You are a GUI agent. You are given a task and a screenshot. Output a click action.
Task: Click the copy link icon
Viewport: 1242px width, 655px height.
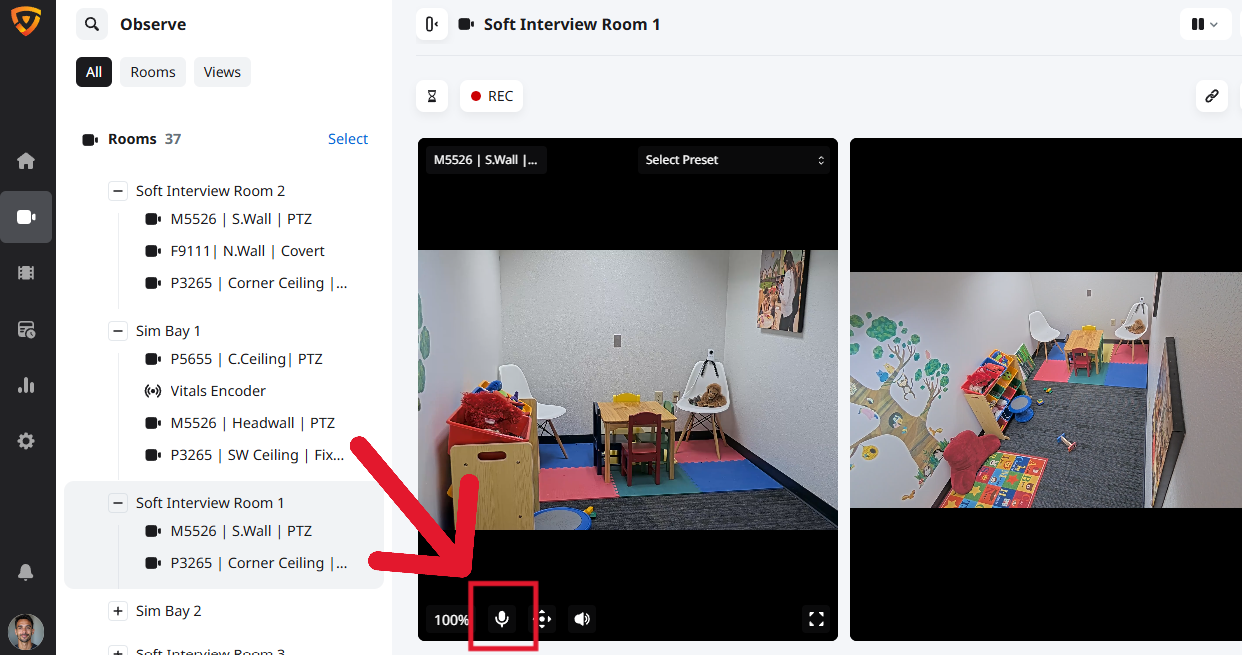click(1211, 96)
